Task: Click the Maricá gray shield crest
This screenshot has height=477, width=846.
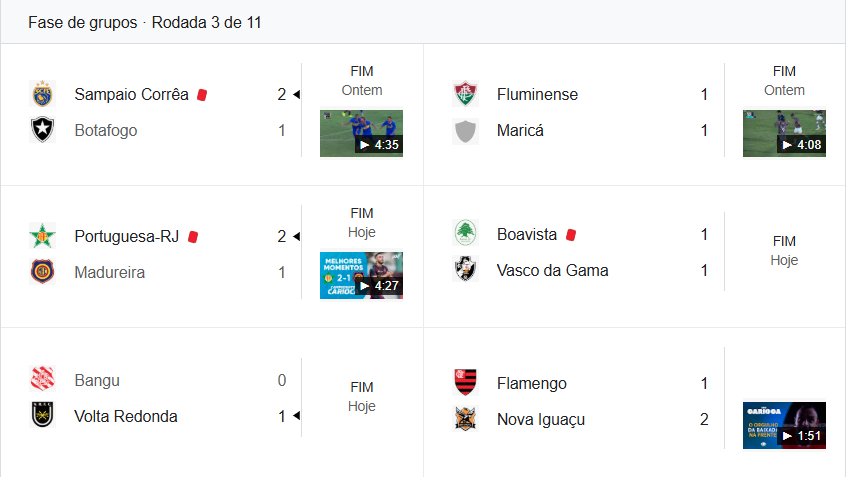Action: [x=465, y=130]
